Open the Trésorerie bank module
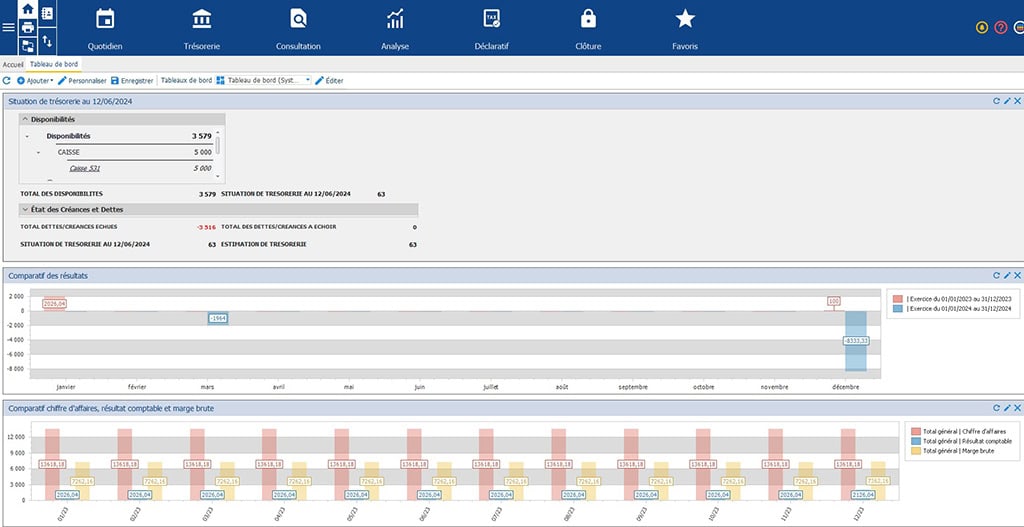Viewport: 1024px width, 527px height. click(x=202, y=29)
